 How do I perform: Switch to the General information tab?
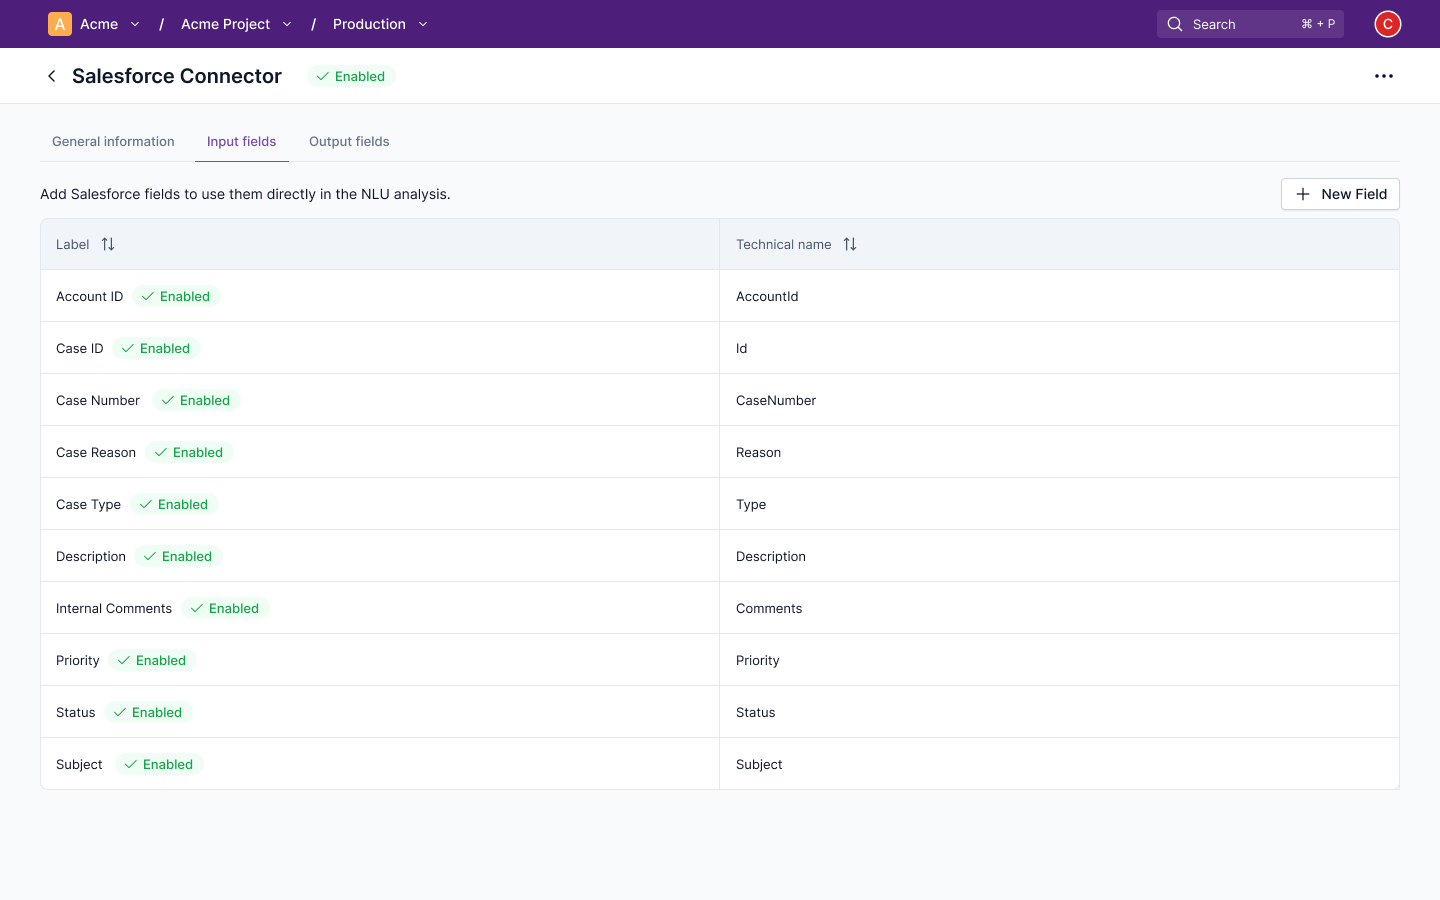(113, 142)
